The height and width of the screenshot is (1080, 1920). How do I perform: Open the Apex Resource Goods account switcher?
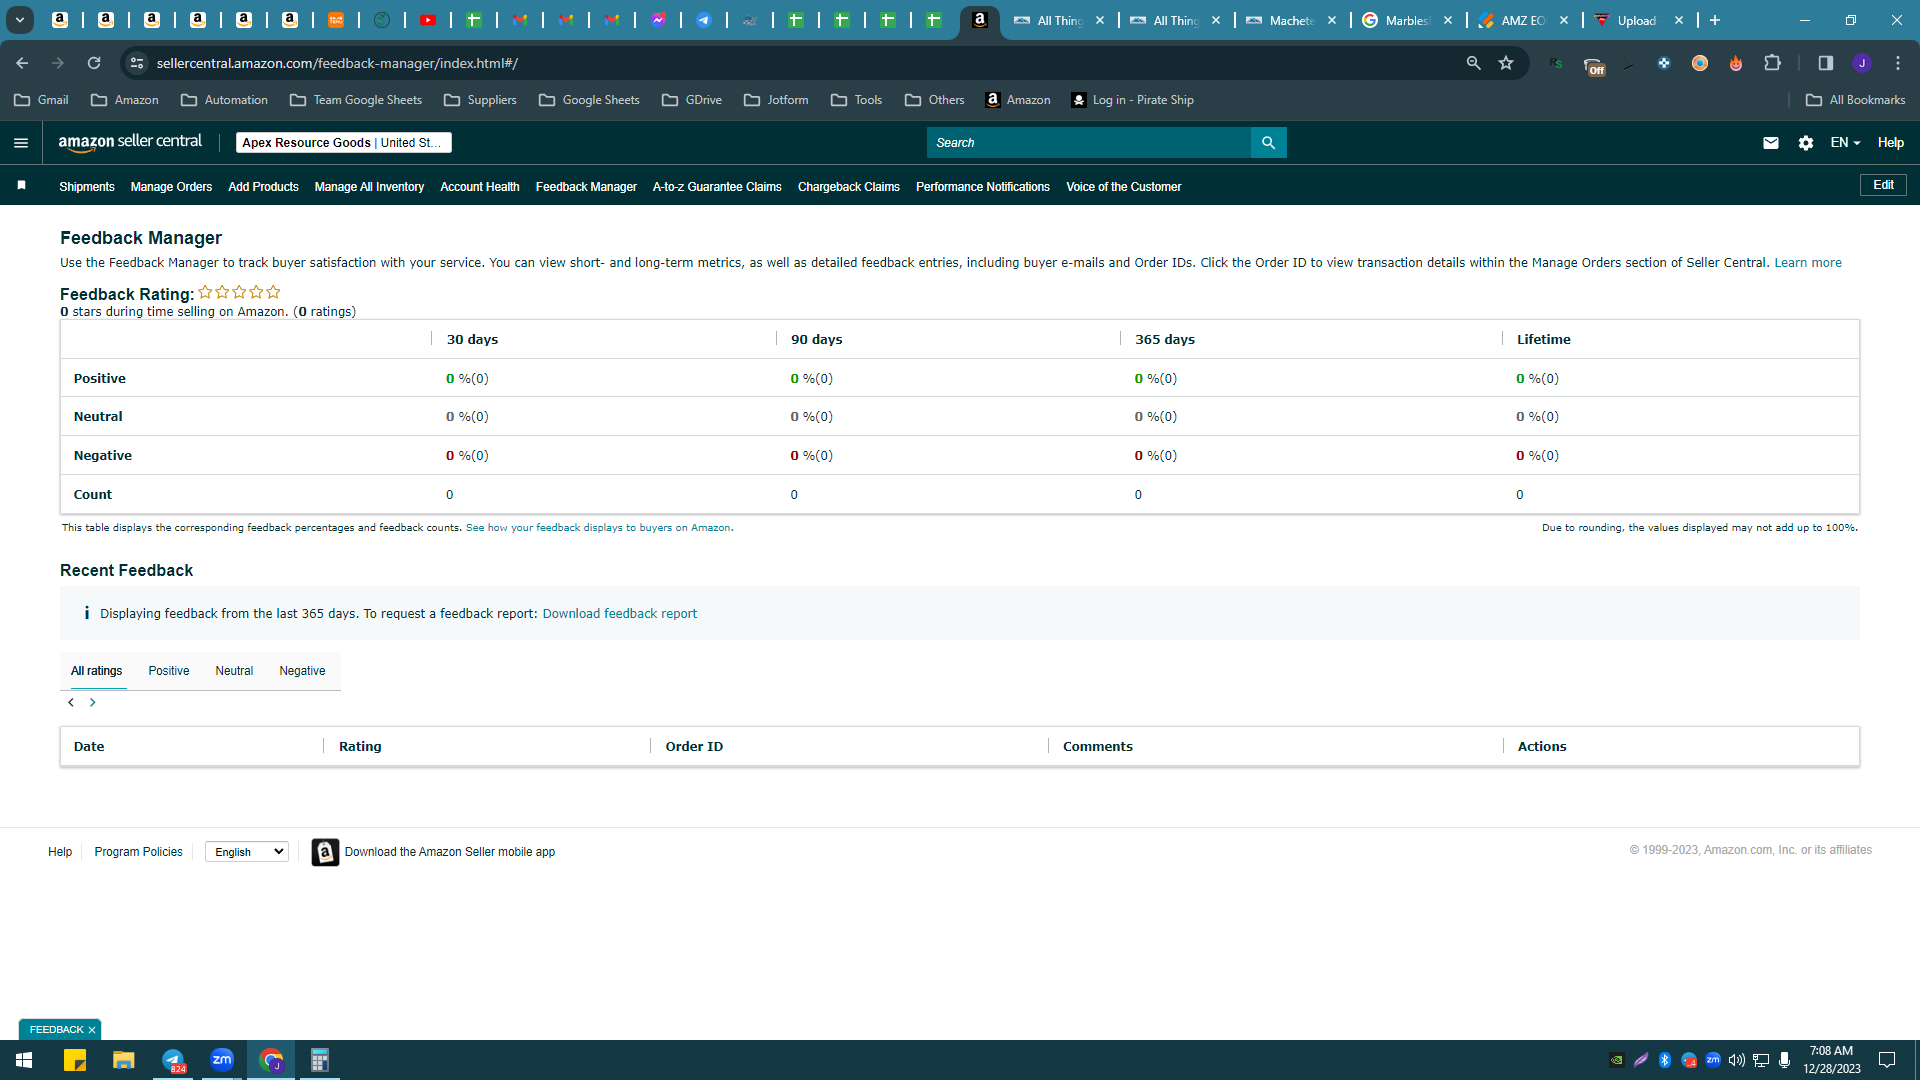(344, 143)
